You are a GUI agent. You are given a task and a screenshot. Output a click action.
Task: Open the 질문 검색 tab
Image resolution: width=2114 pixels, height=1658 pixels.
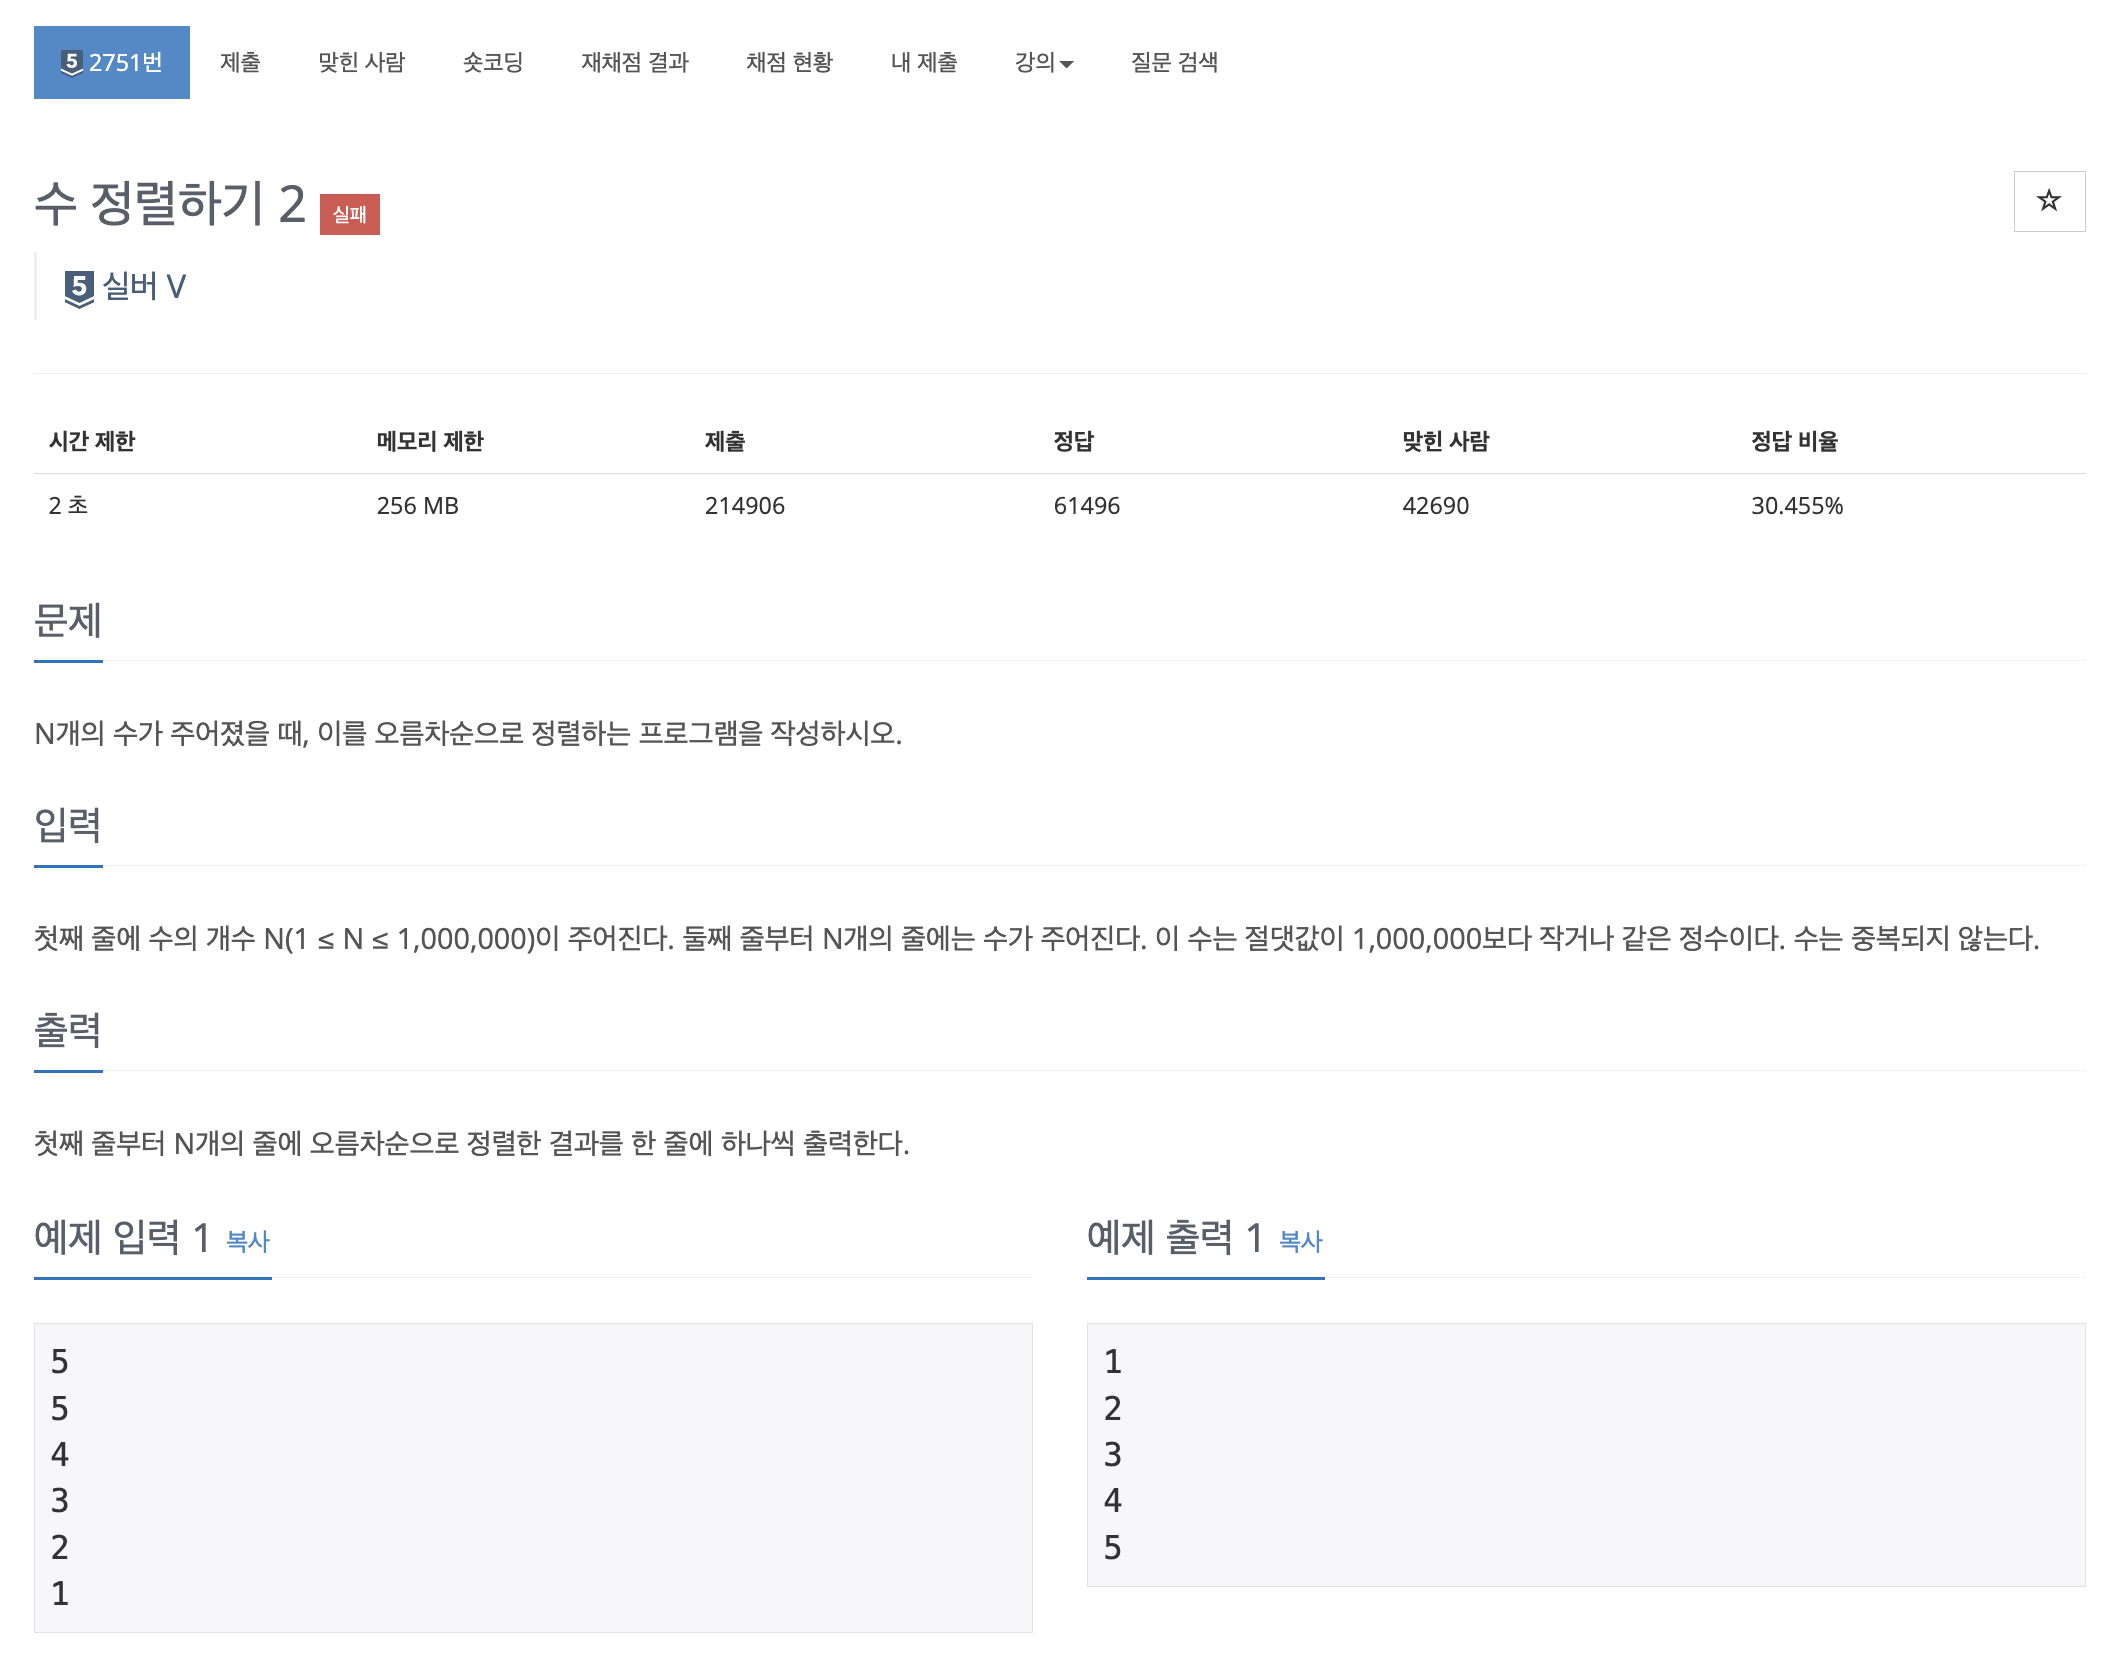tap(1174, 62)
